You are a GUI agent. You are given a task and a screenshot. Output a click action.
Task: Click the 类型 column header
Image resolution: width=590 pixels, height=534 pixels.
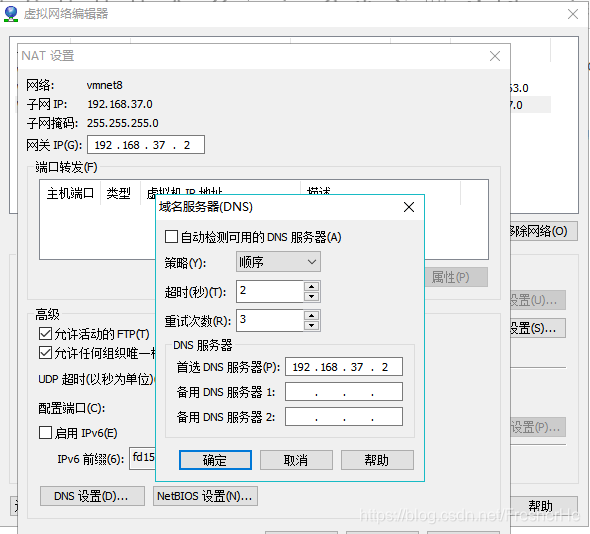(120, 193)
